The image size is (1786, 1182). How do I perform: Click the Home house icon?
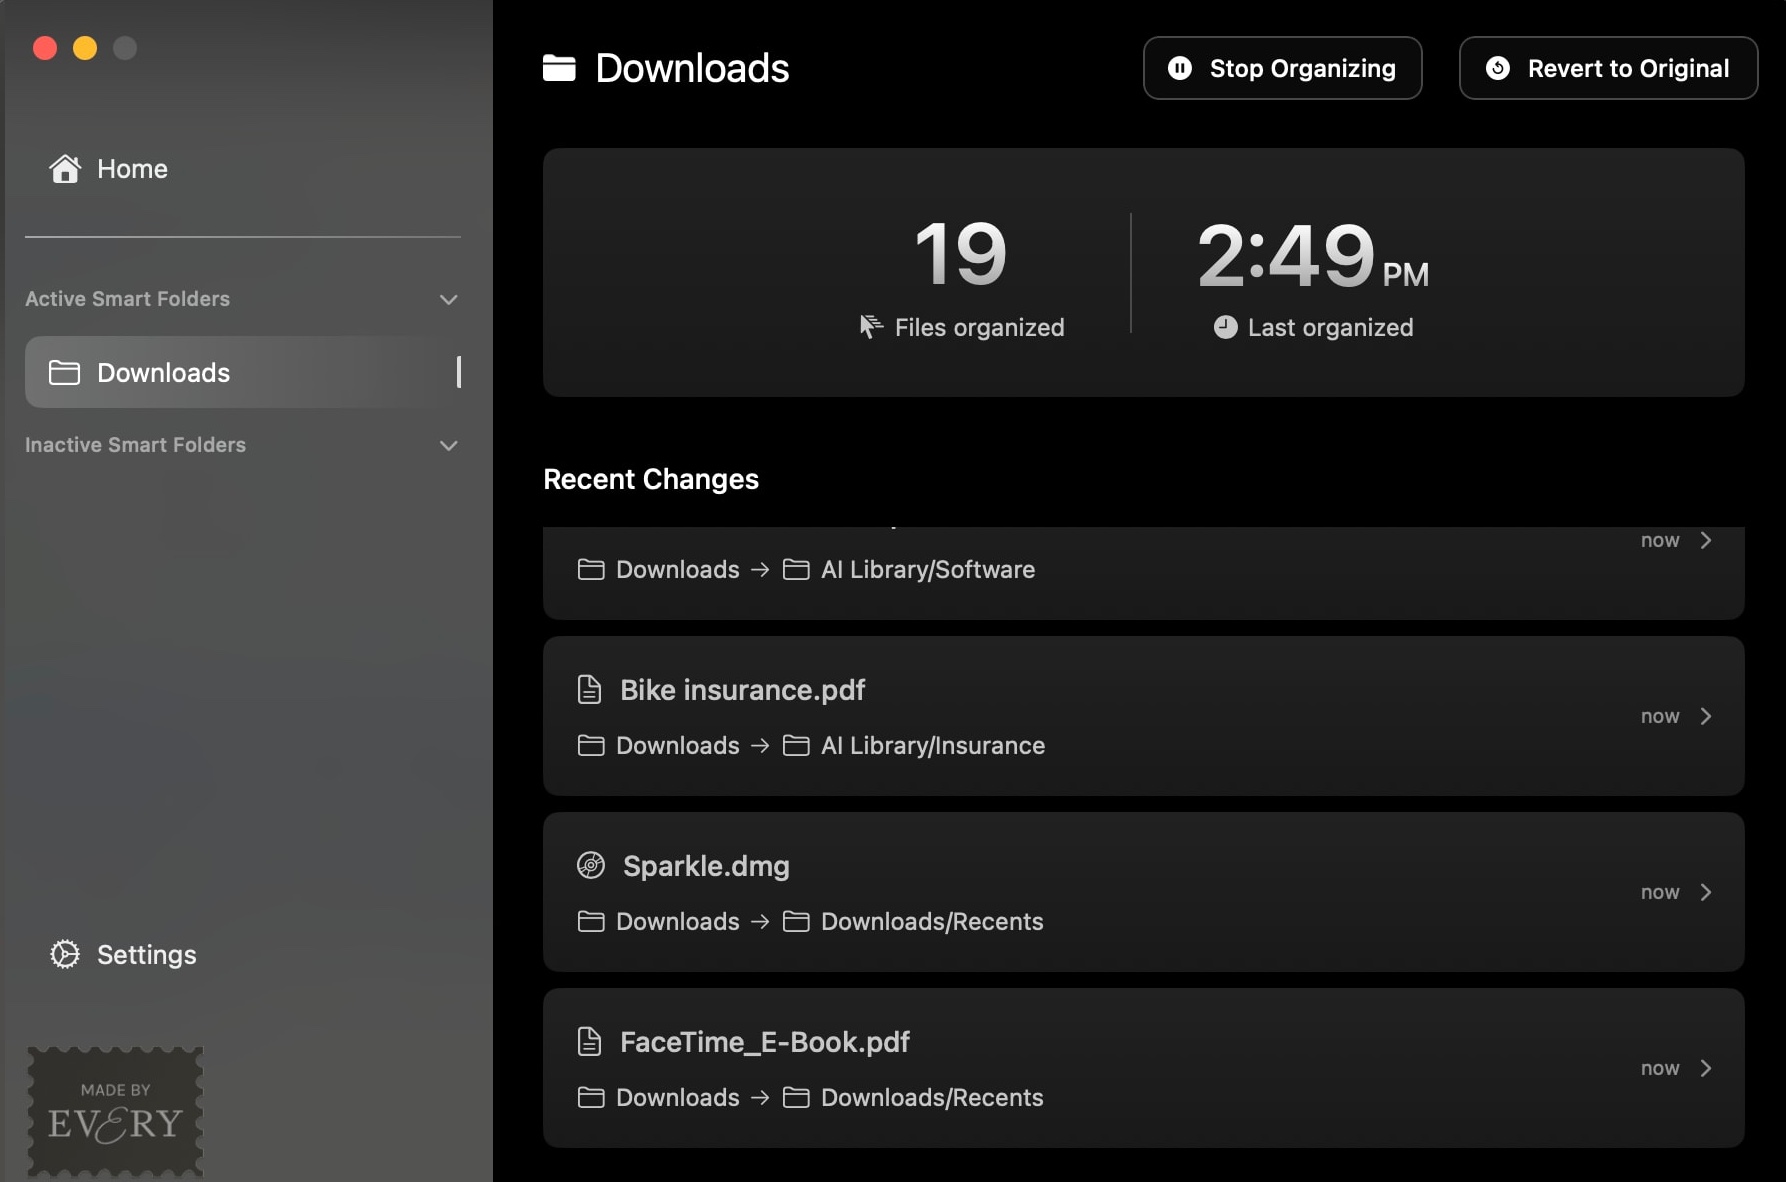tap(65, 169)
